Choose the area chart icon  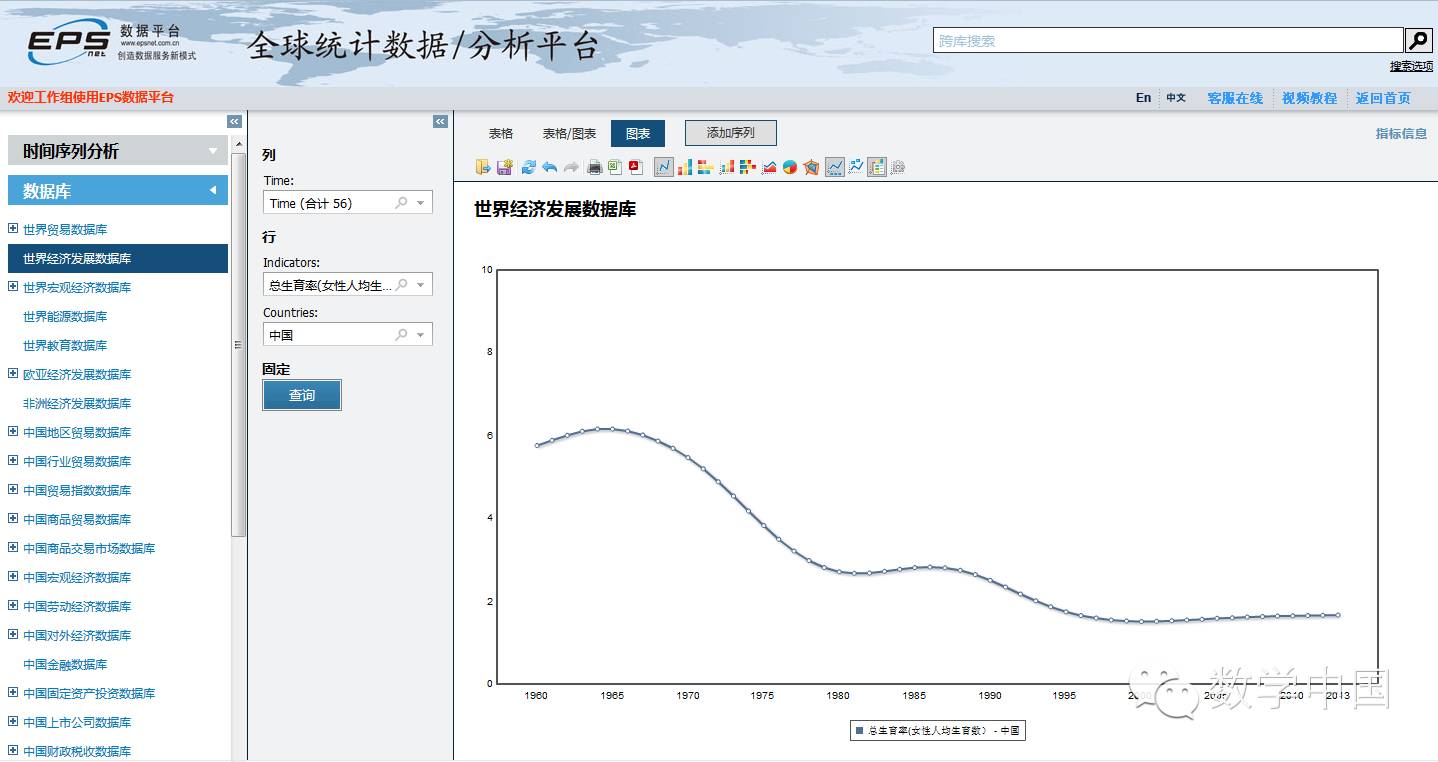coord(769,167)
